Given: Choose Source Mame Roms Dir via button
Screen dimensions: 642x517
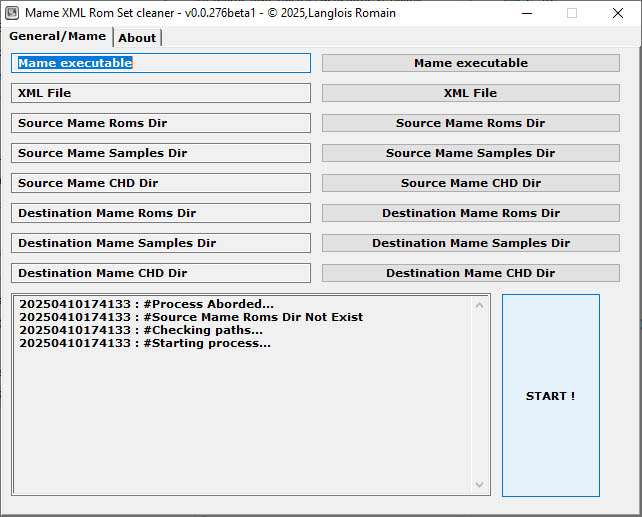Looking at the screenshot, I should tap(471, 123).
